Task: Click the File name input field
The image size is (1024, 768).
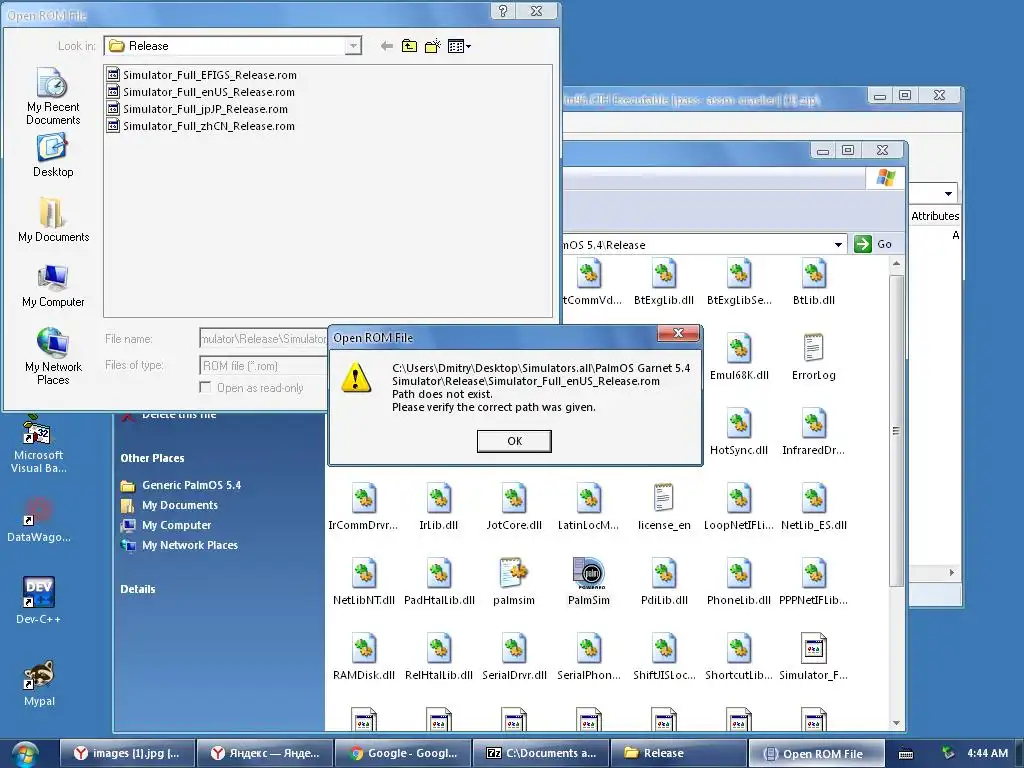Action: 263,338
